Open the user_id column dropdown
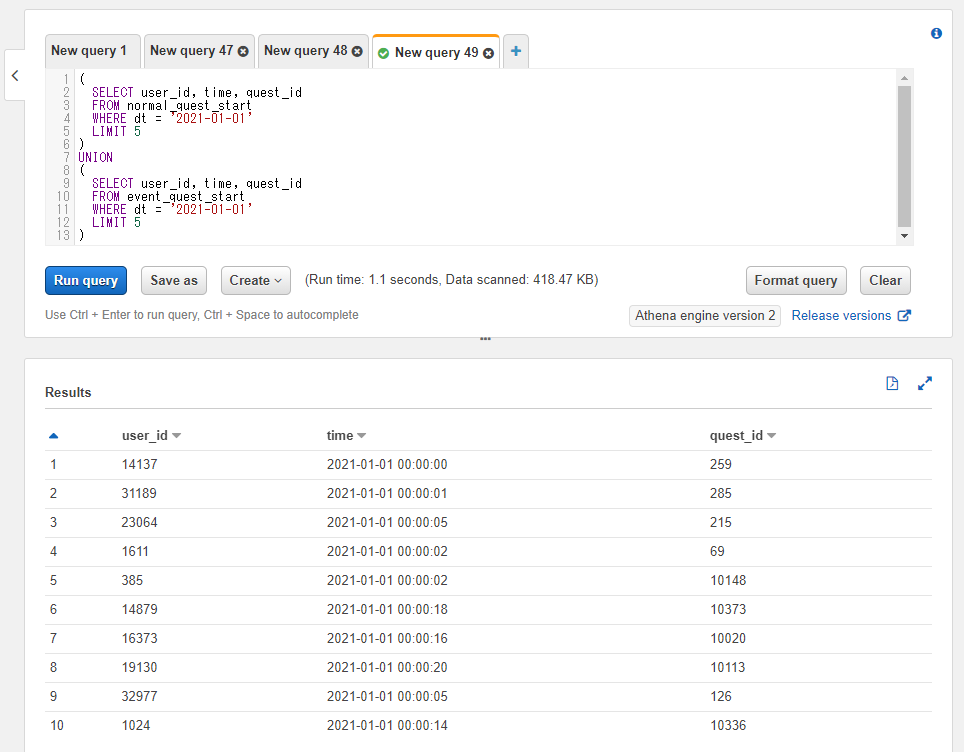This screenshot has width=964, height=752. tap(176, 436)
